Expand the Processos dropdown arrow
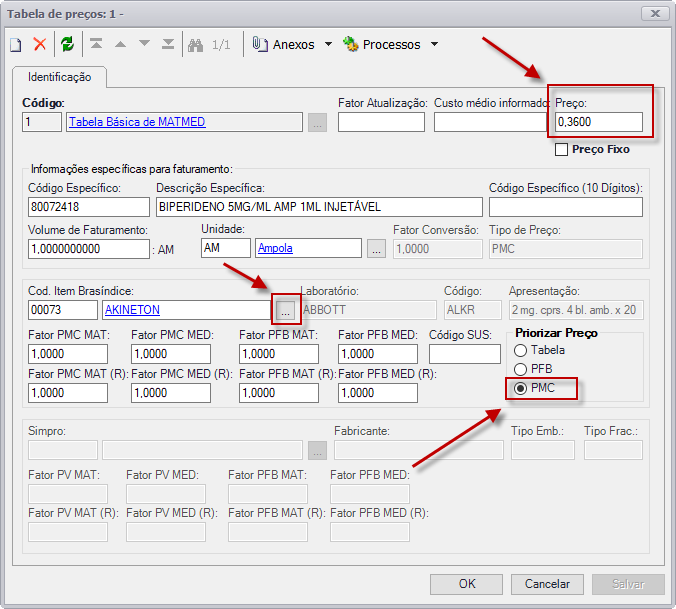This screenshot has width=676, height=609. coord(435,44)
